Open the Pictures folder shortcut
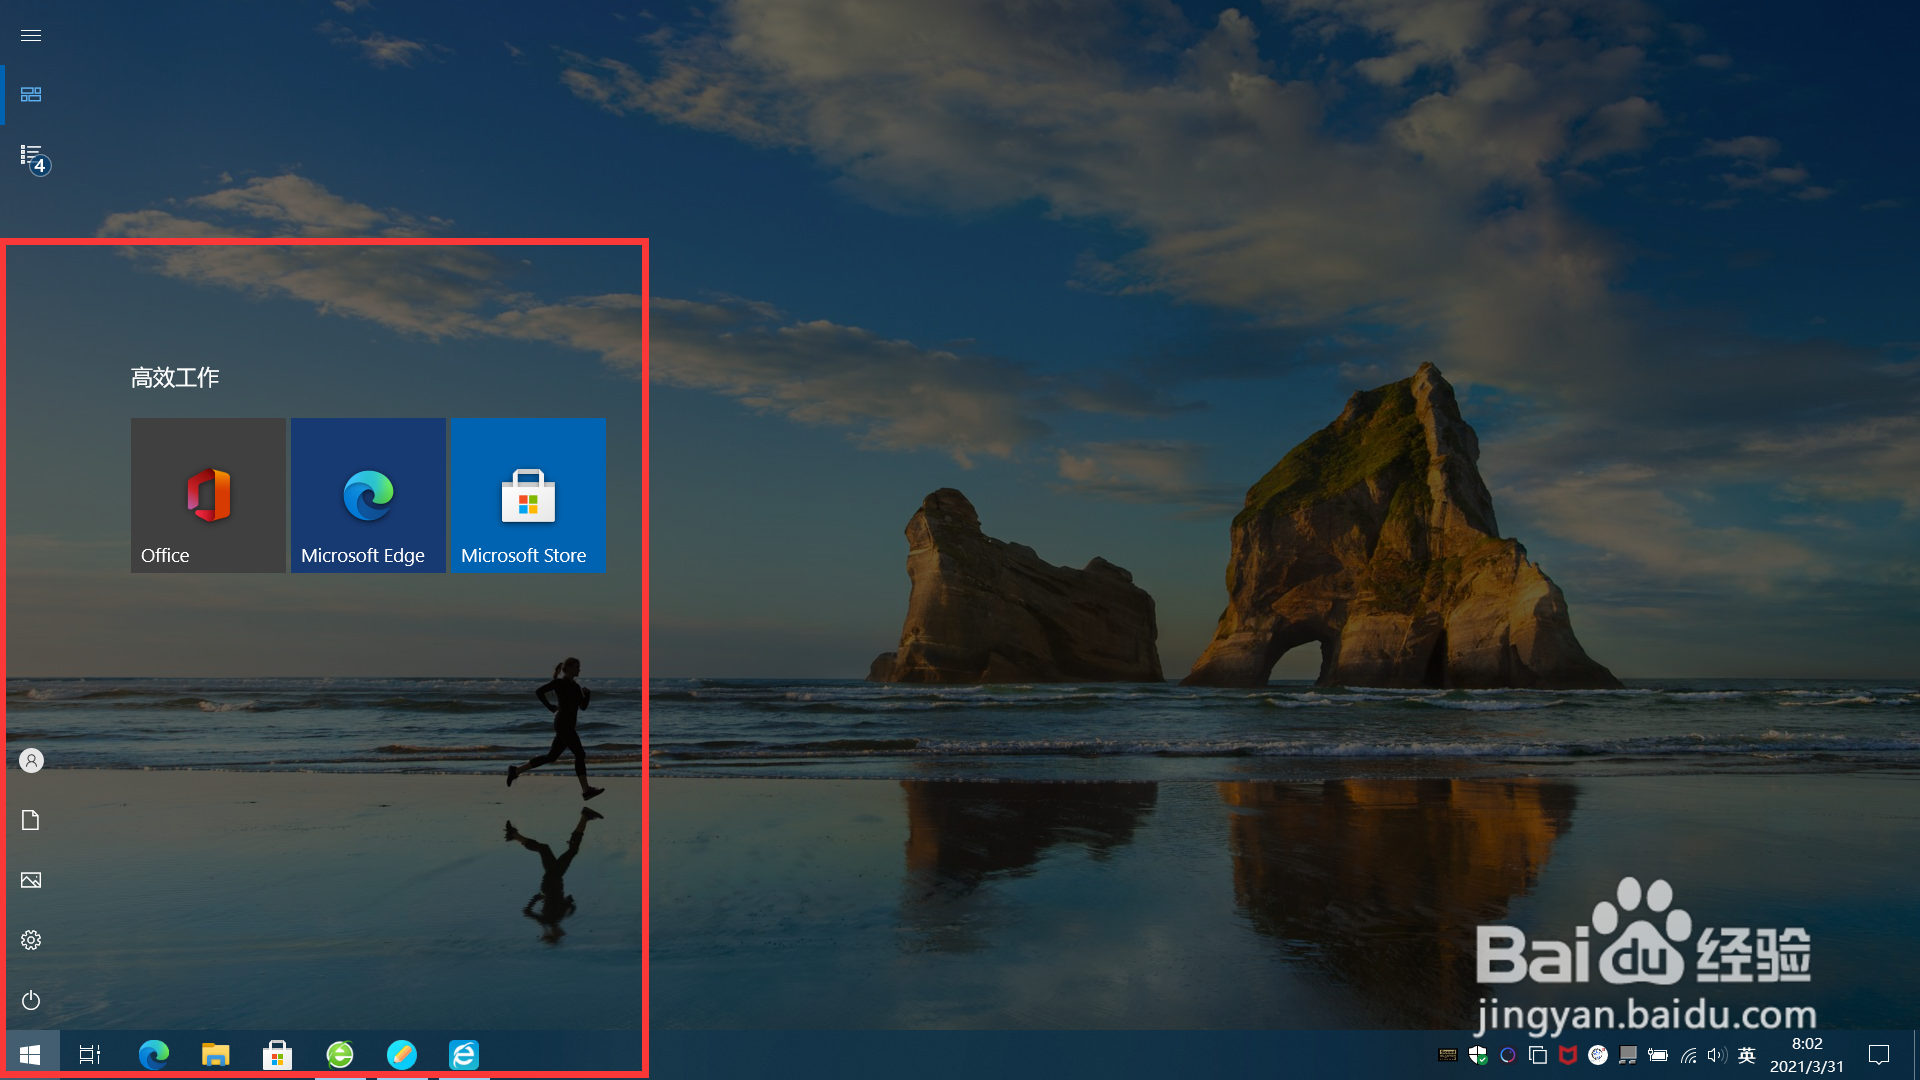This screenshot has width=1920, height=1080. point(31,880)
